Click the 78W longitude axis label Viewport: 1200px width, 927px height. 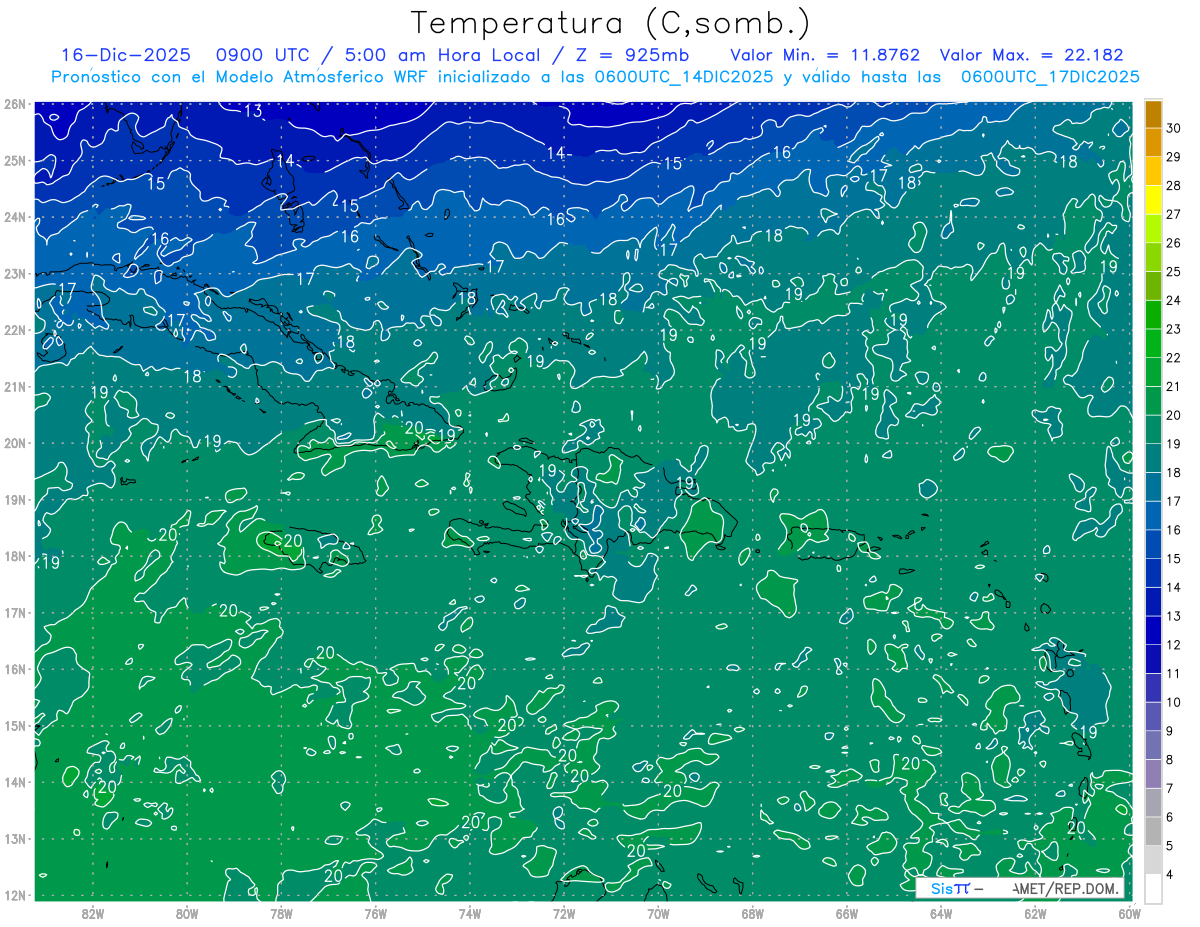pos(281,914)
